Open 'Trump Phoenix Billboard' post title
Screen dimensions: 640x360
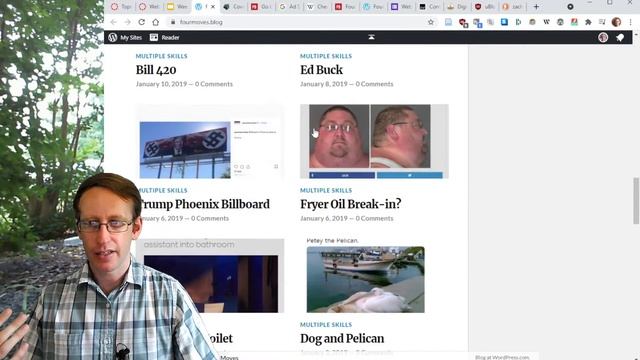click(204, 204)
